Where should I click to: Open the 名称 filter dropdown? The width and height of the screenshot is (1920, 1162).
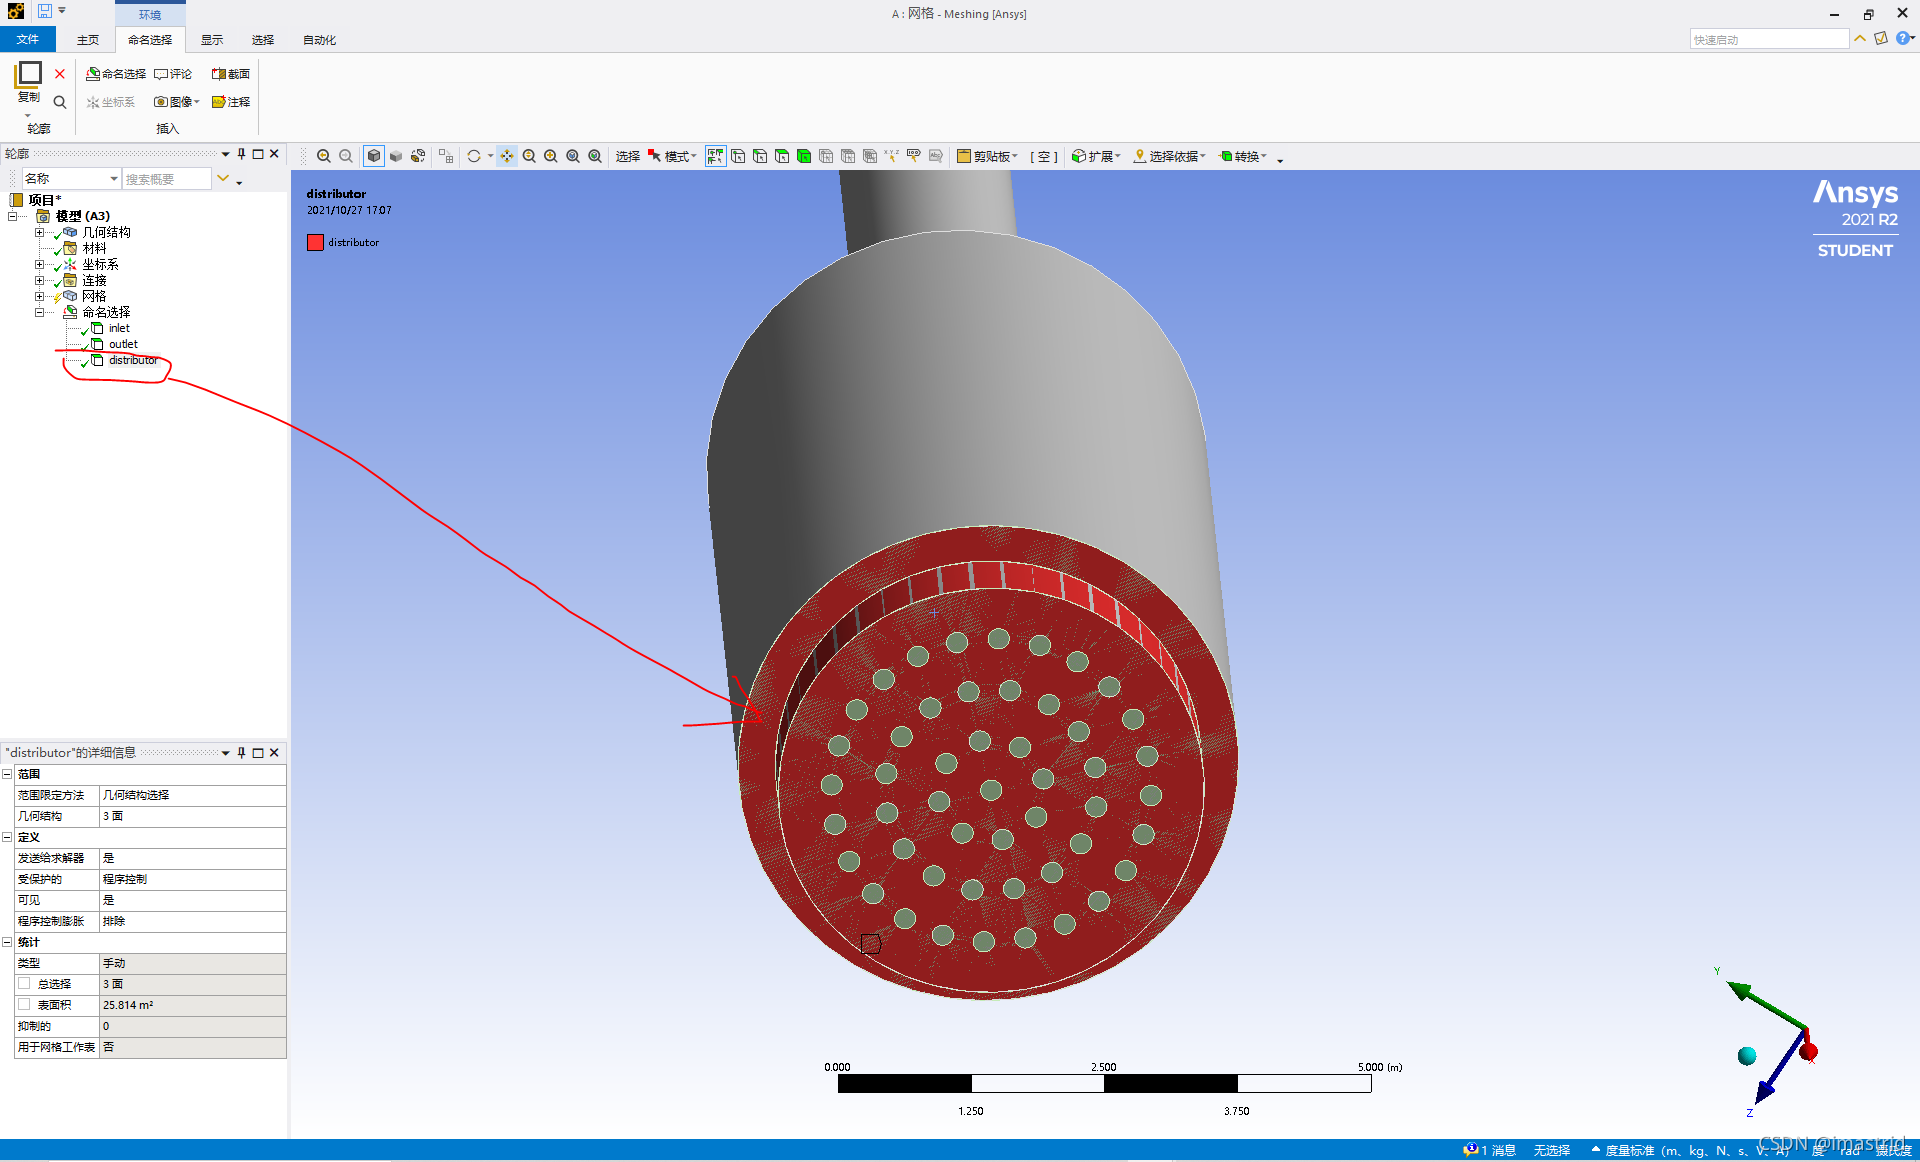[113, 179]
